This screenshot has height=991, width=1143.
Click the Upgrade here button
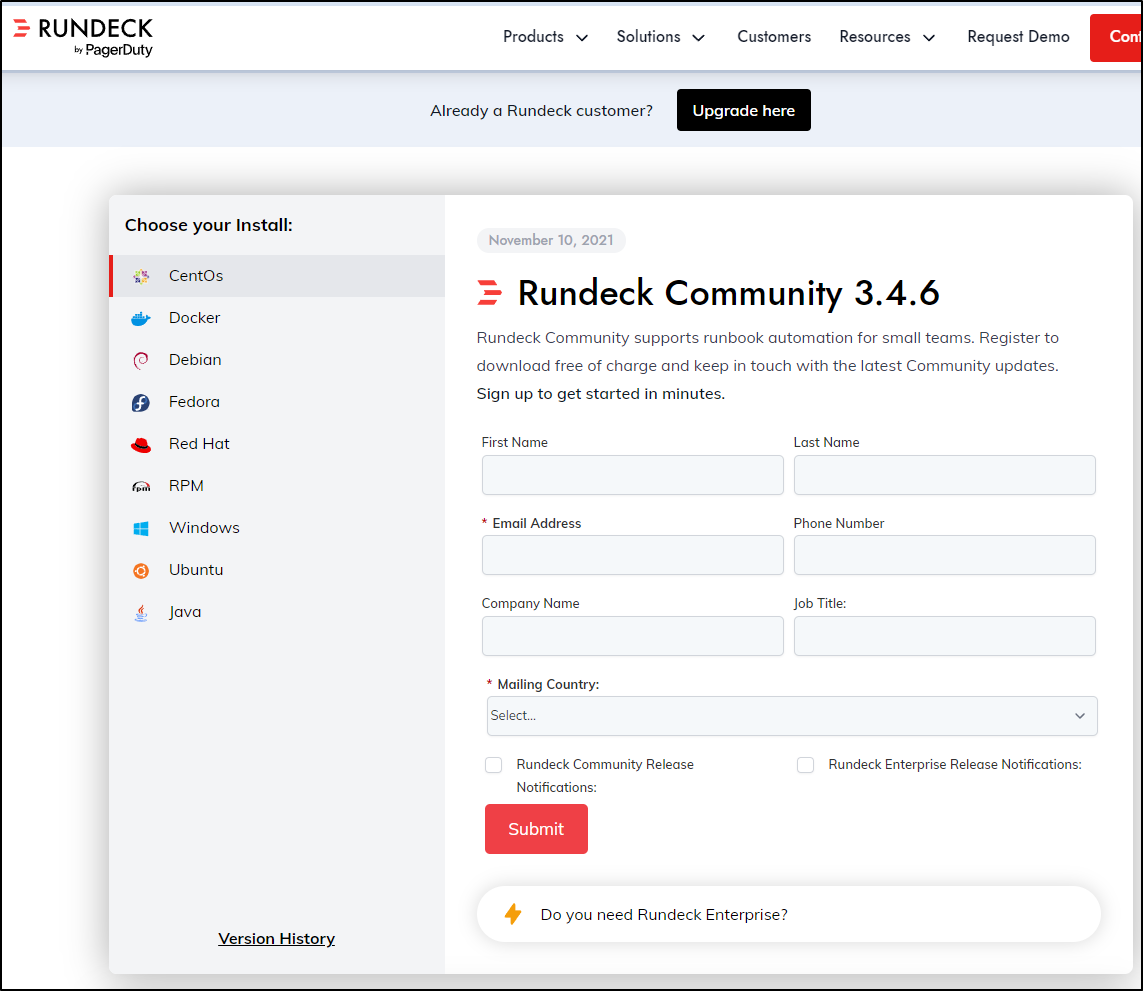tap(744, 110)
